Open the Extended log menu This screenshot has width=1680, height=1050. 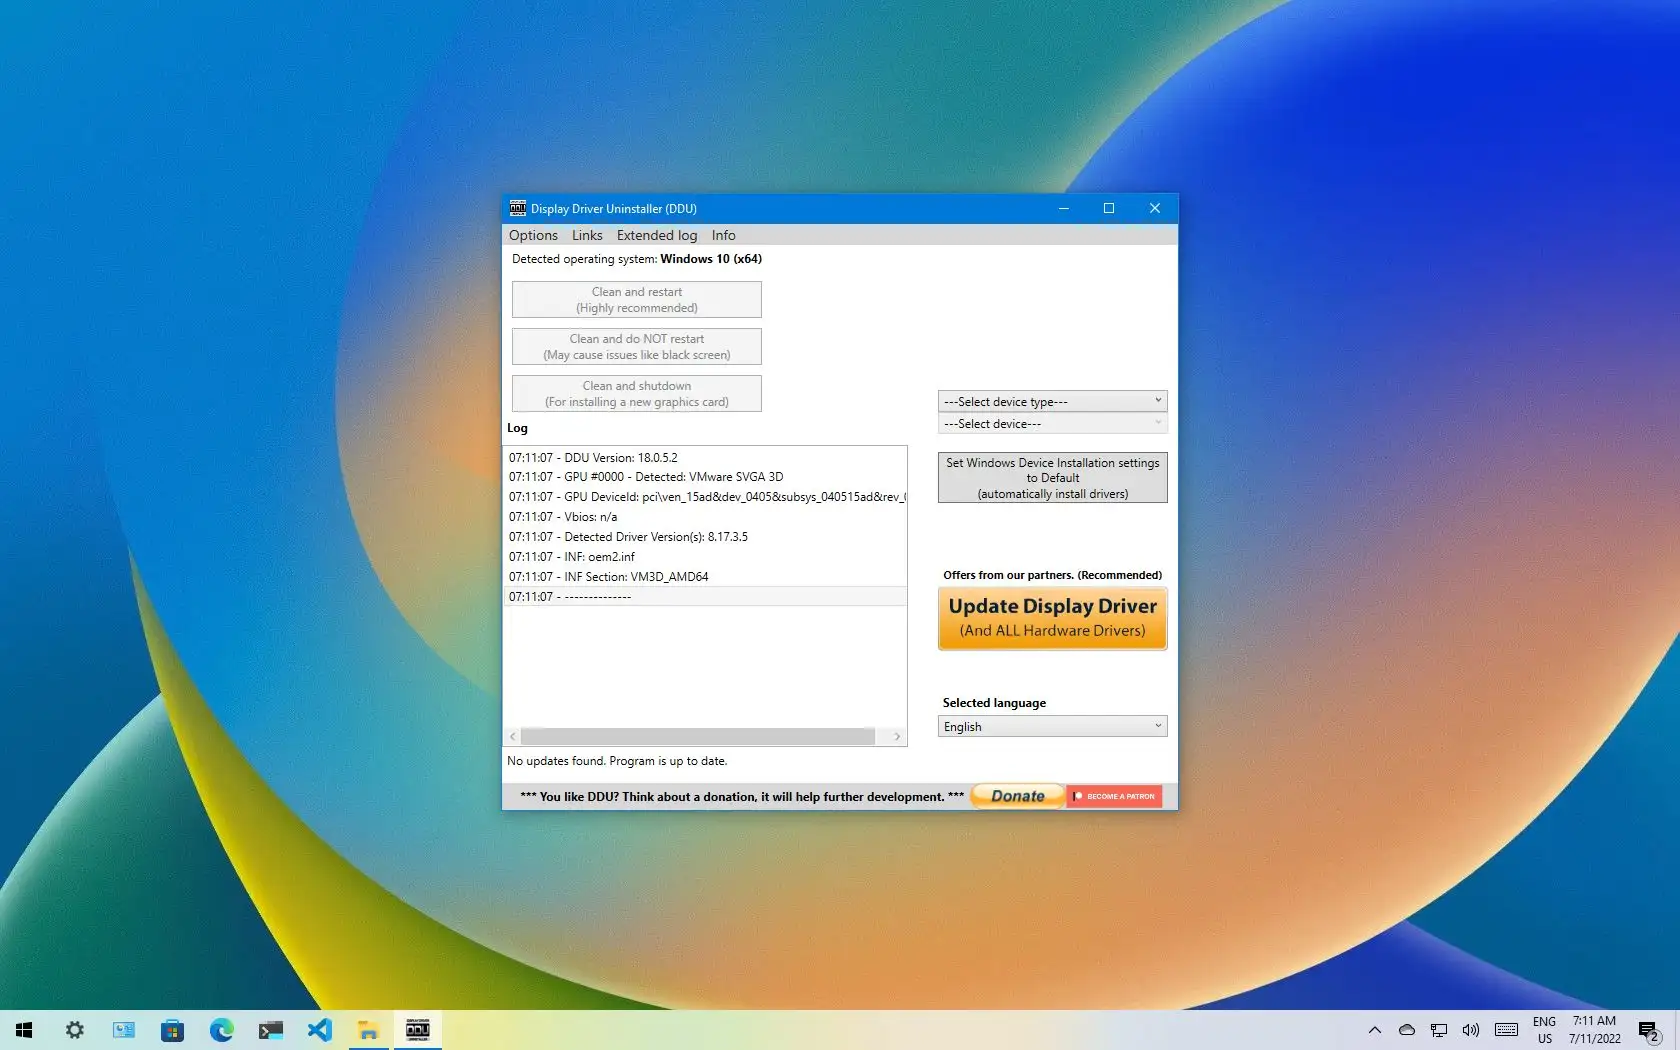click(x=656, y=235)
